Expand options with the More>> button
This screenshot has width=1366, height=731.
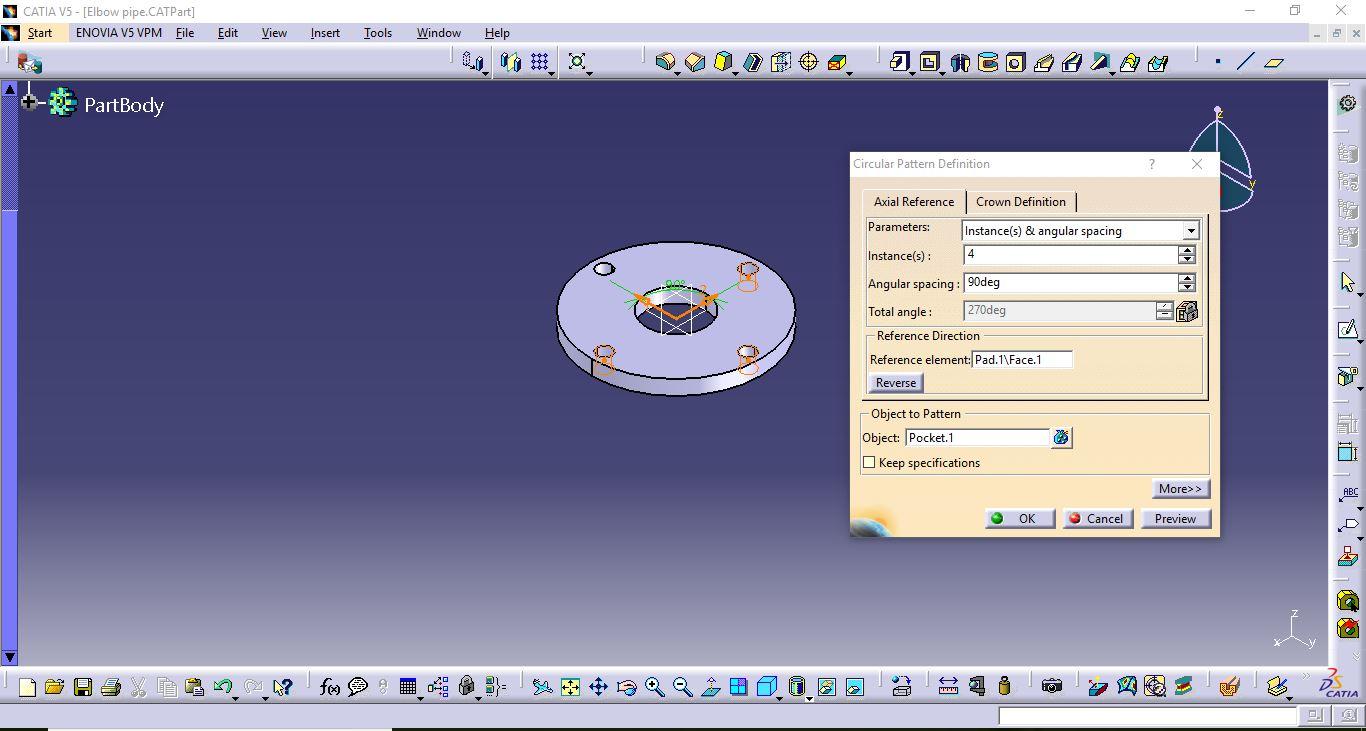point(1180,489)
